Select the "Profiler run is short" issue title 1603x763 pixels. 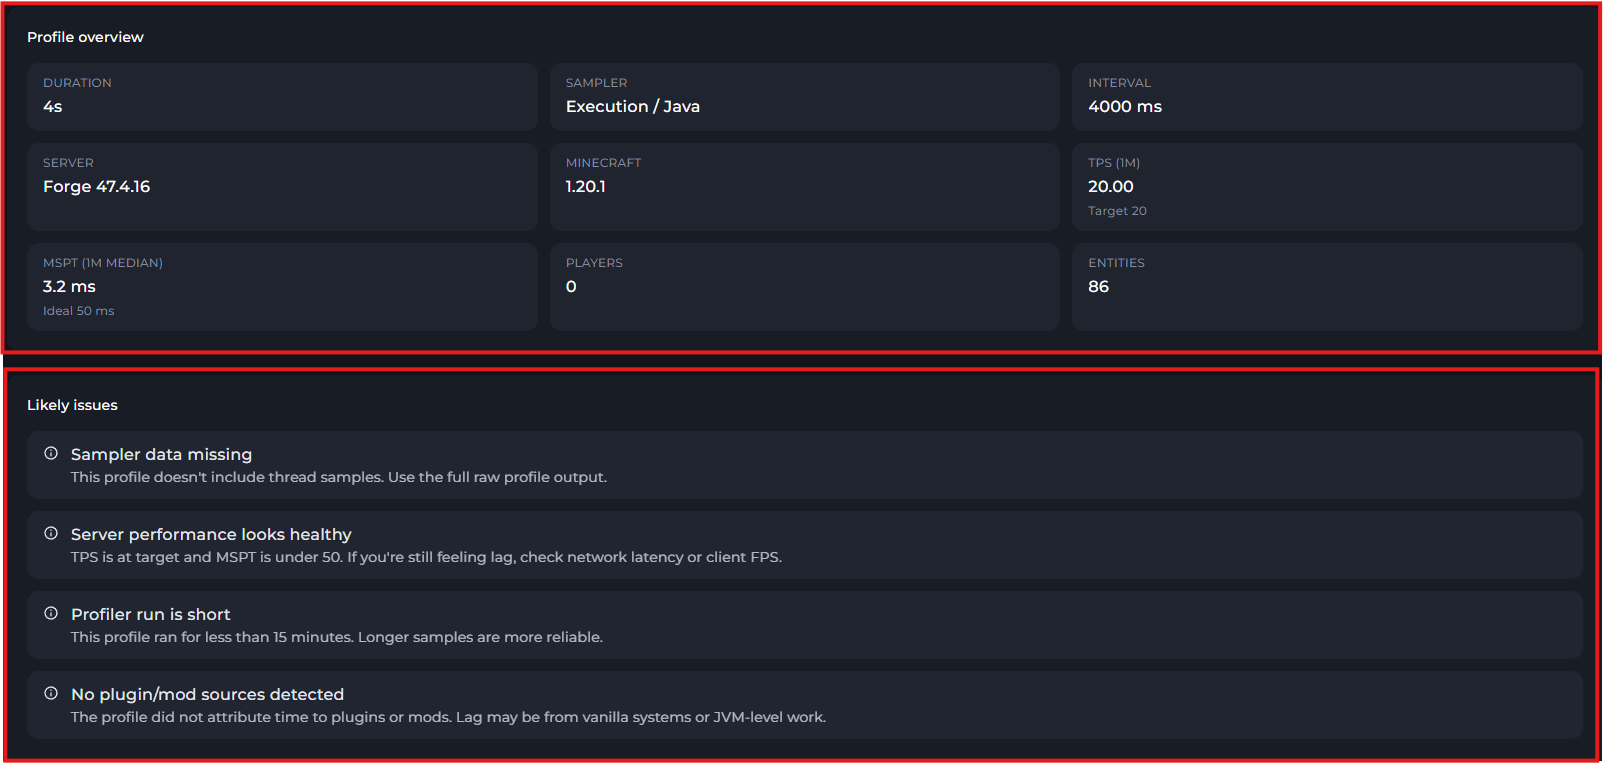coord(150,614)
